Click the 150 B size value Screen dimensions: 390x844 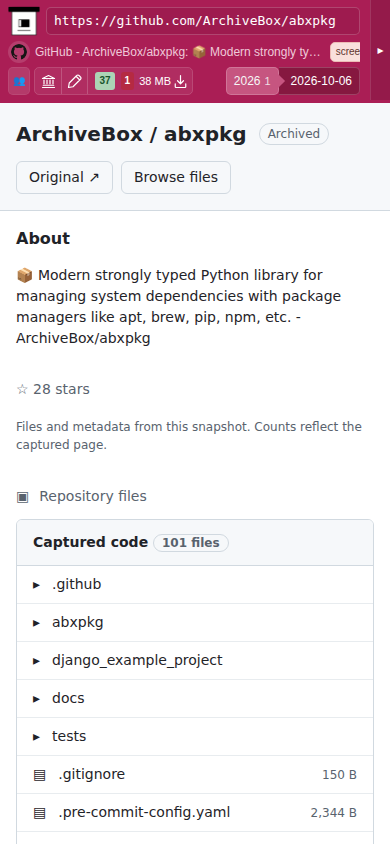339,775
